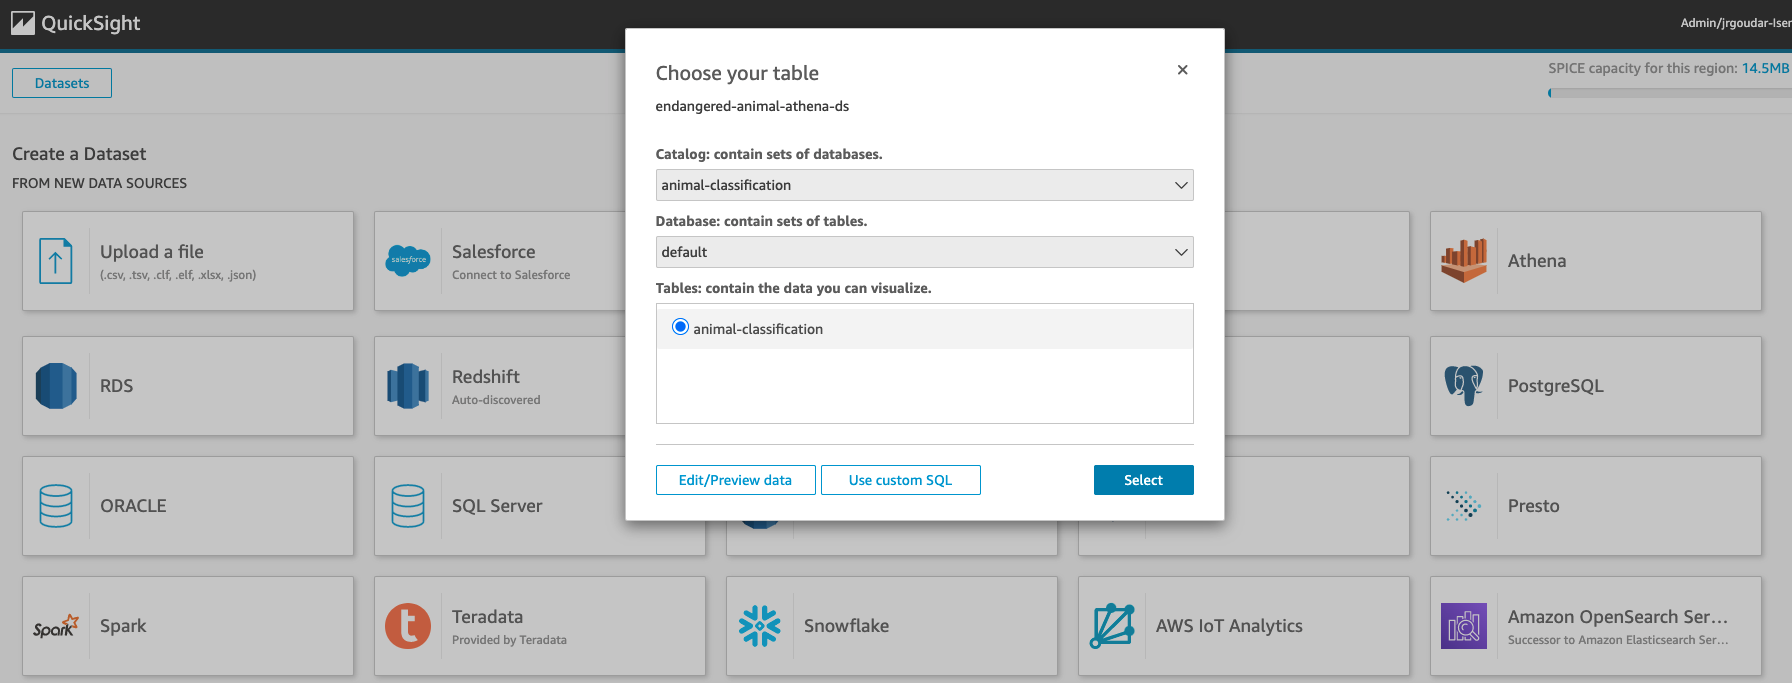
Task: Select the animal-classification table radio button
Action: pyautogui.click(x=680, y=327)
